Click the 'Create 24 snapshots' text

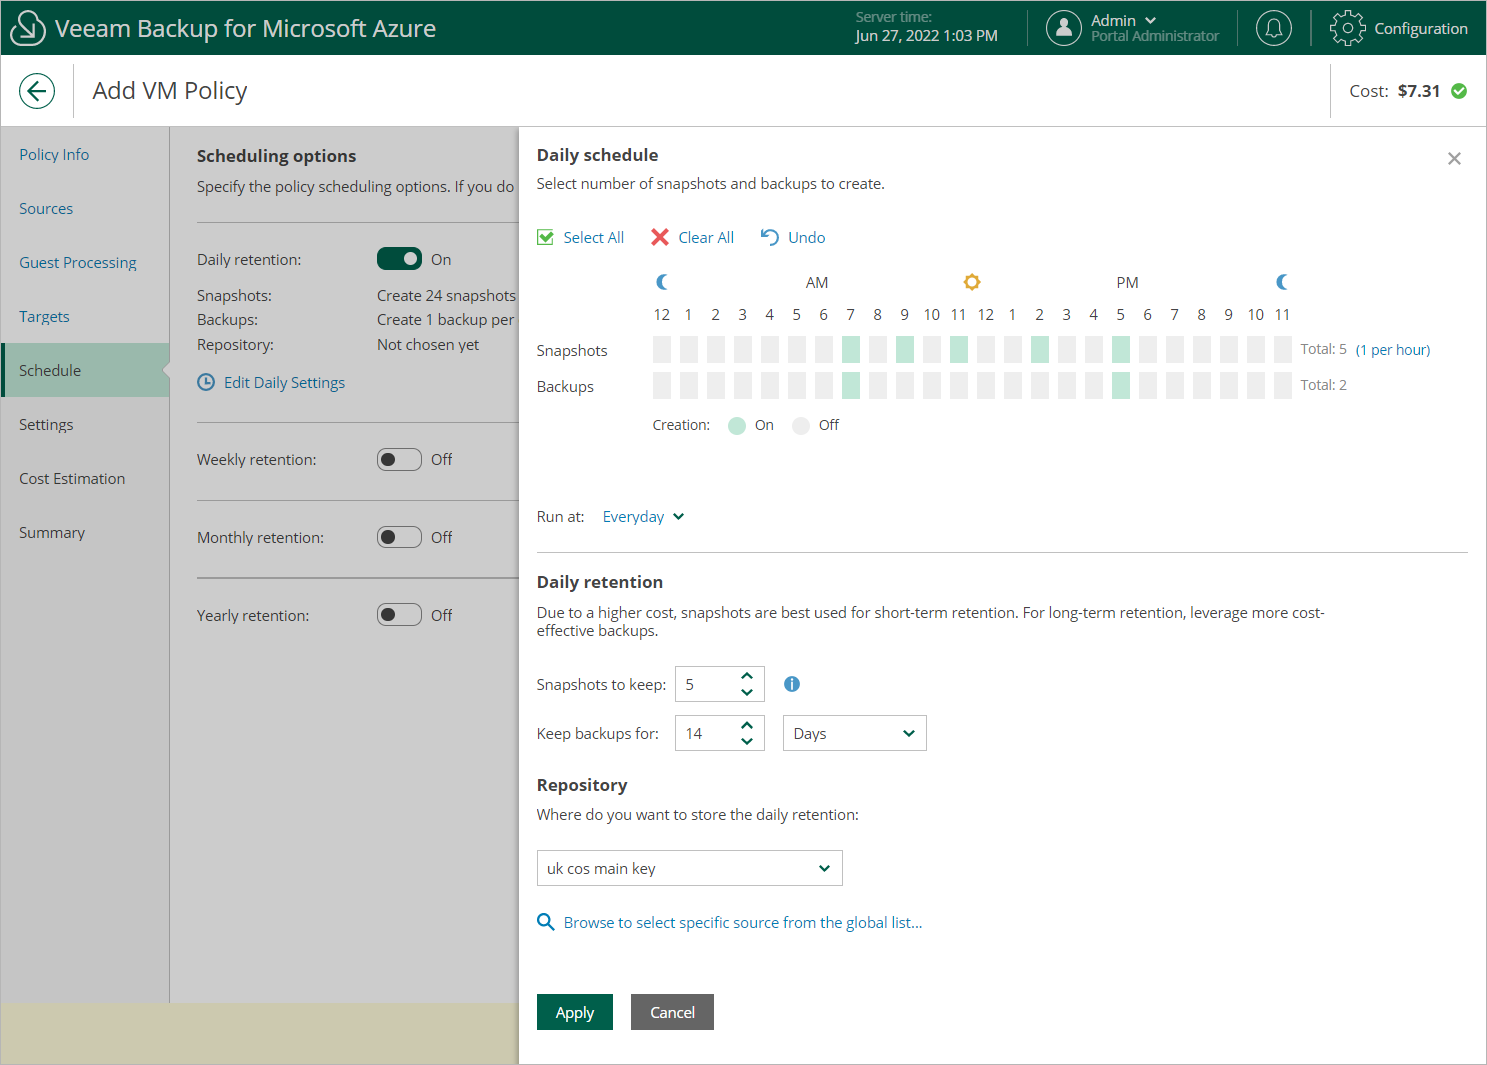pyautogui.click(x=446, y=295)
